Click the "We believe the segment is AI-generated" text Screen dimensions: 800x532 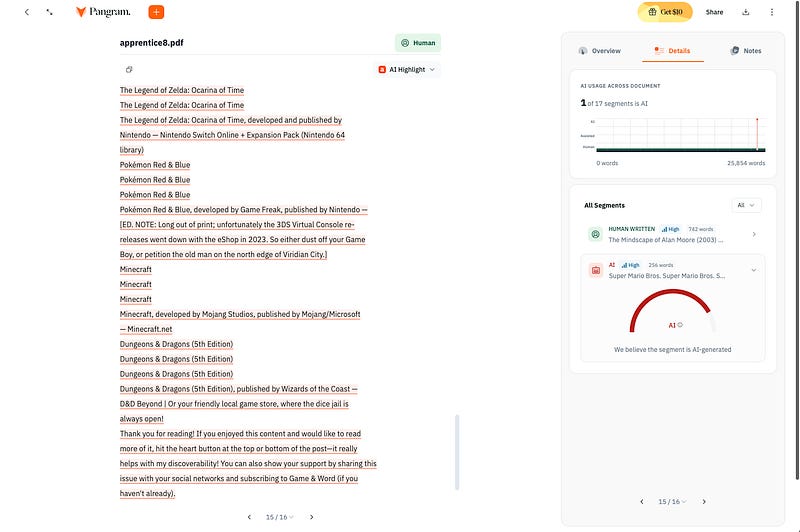672,349
